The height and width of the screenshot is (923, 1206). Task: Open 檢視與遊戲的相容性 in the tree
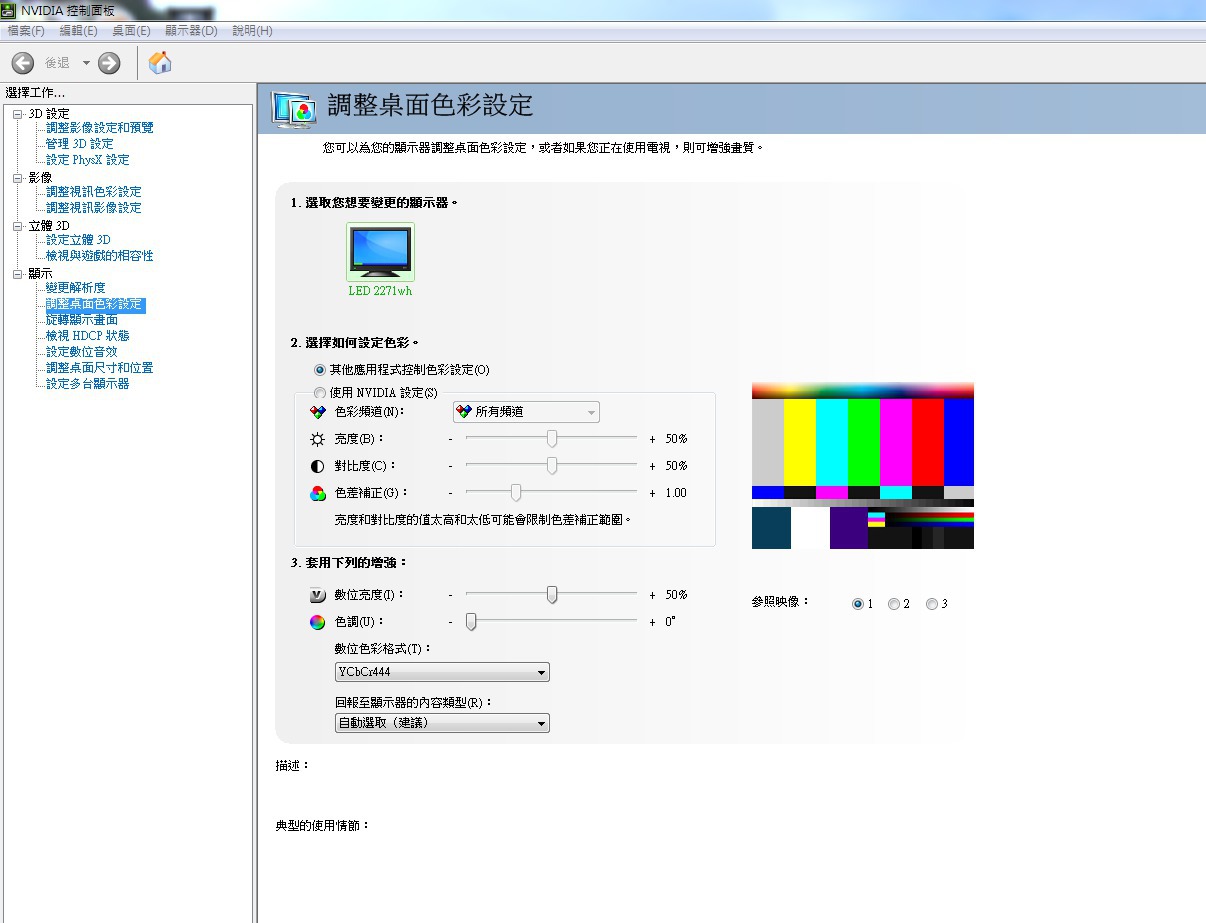click(x=100, y=256)
